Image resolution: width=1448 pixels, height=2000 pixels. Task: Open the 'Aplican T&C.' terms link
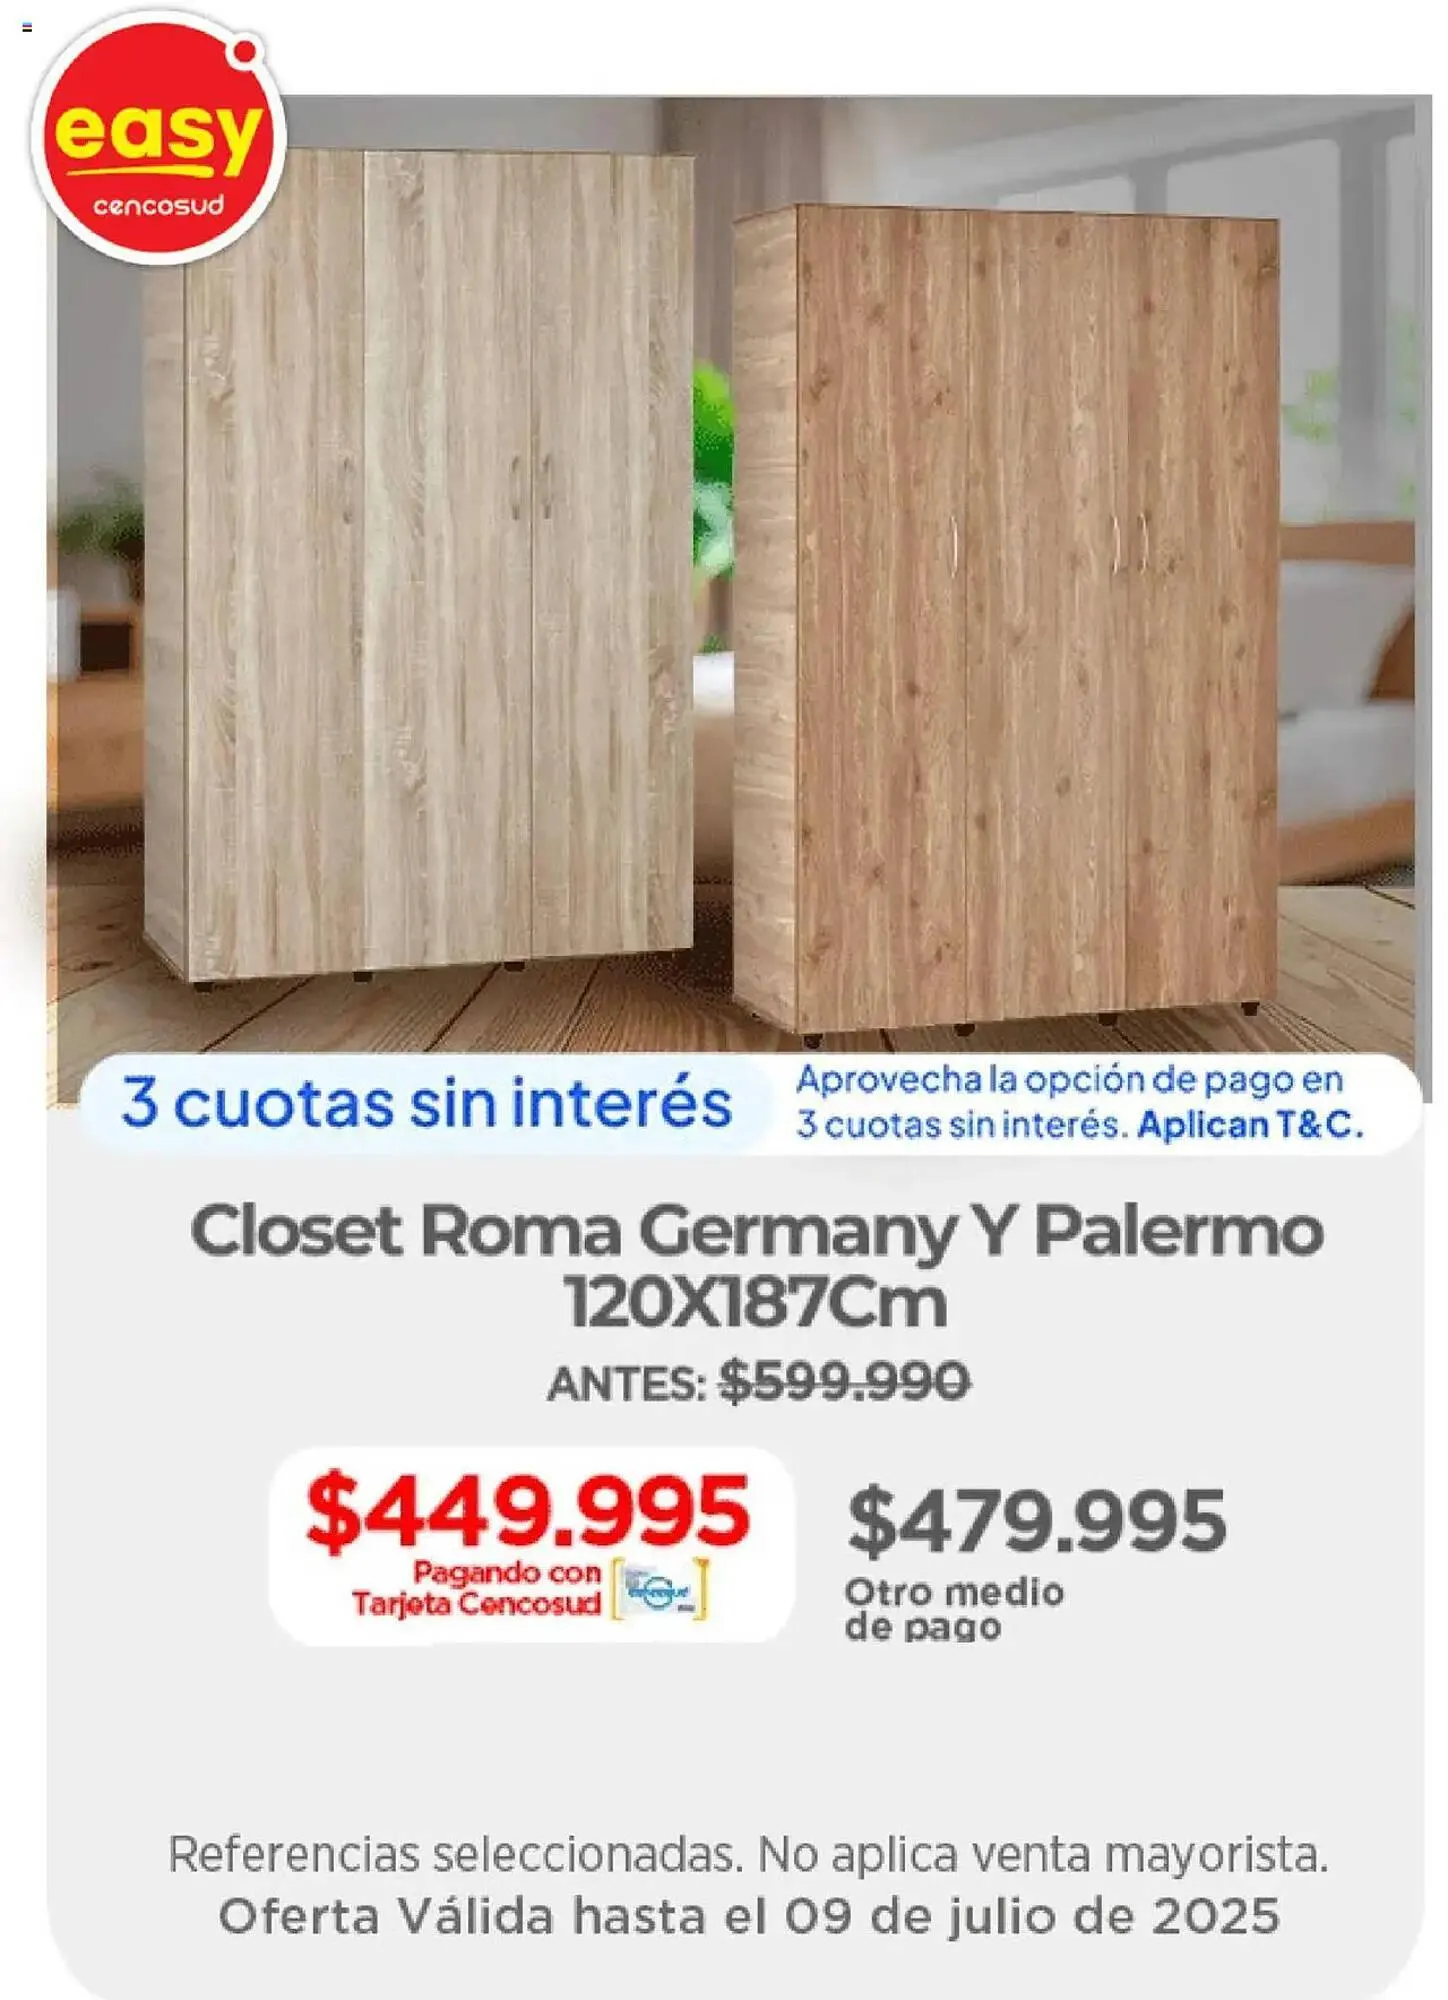point(1250,1126)
